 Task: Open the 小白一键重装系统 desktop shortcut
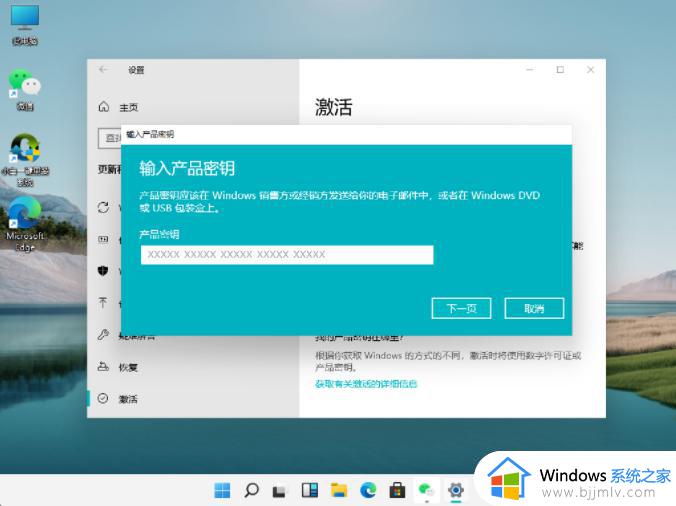tap(25, 160)
